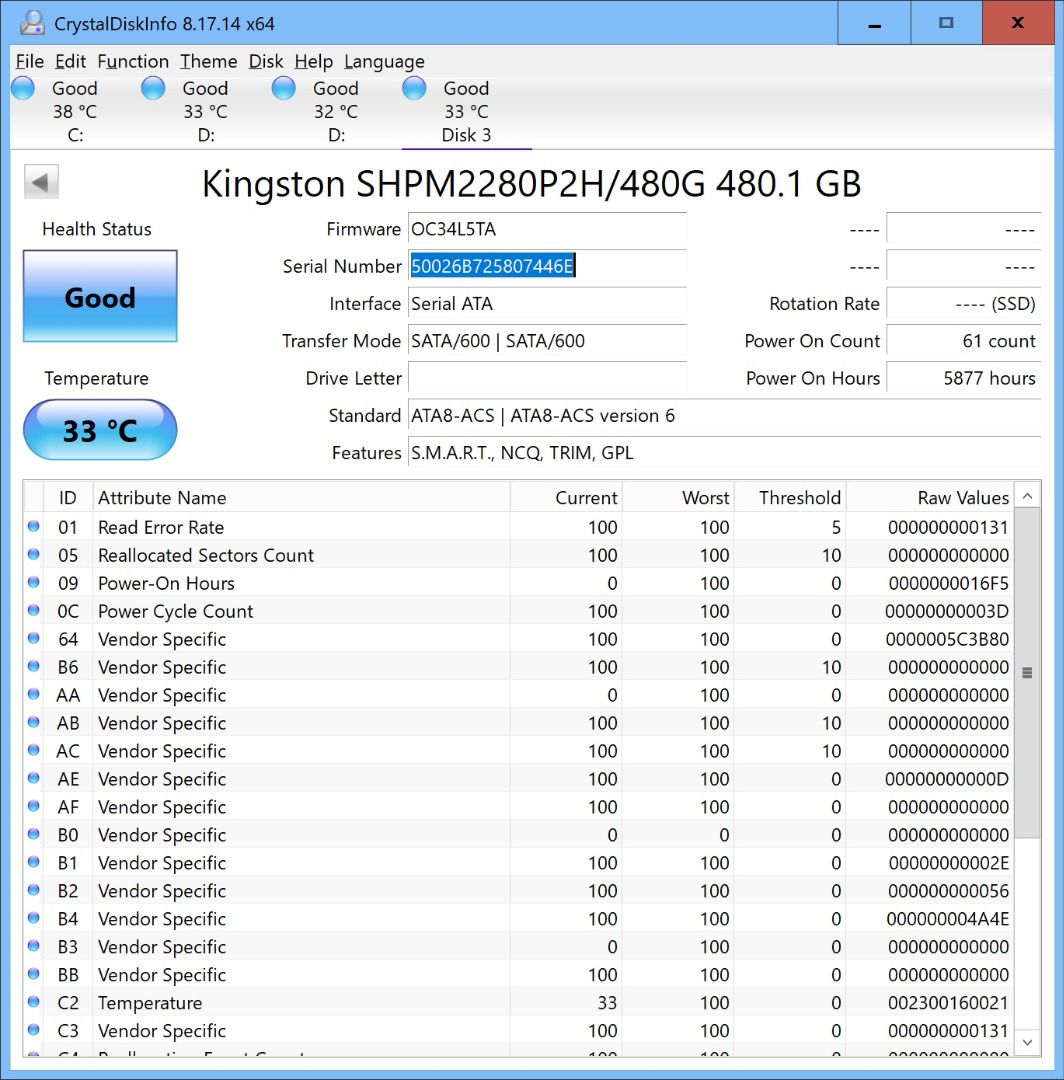1064x1080 pixels.
Task: Open the File menu
Action: (x=30, y=61)
